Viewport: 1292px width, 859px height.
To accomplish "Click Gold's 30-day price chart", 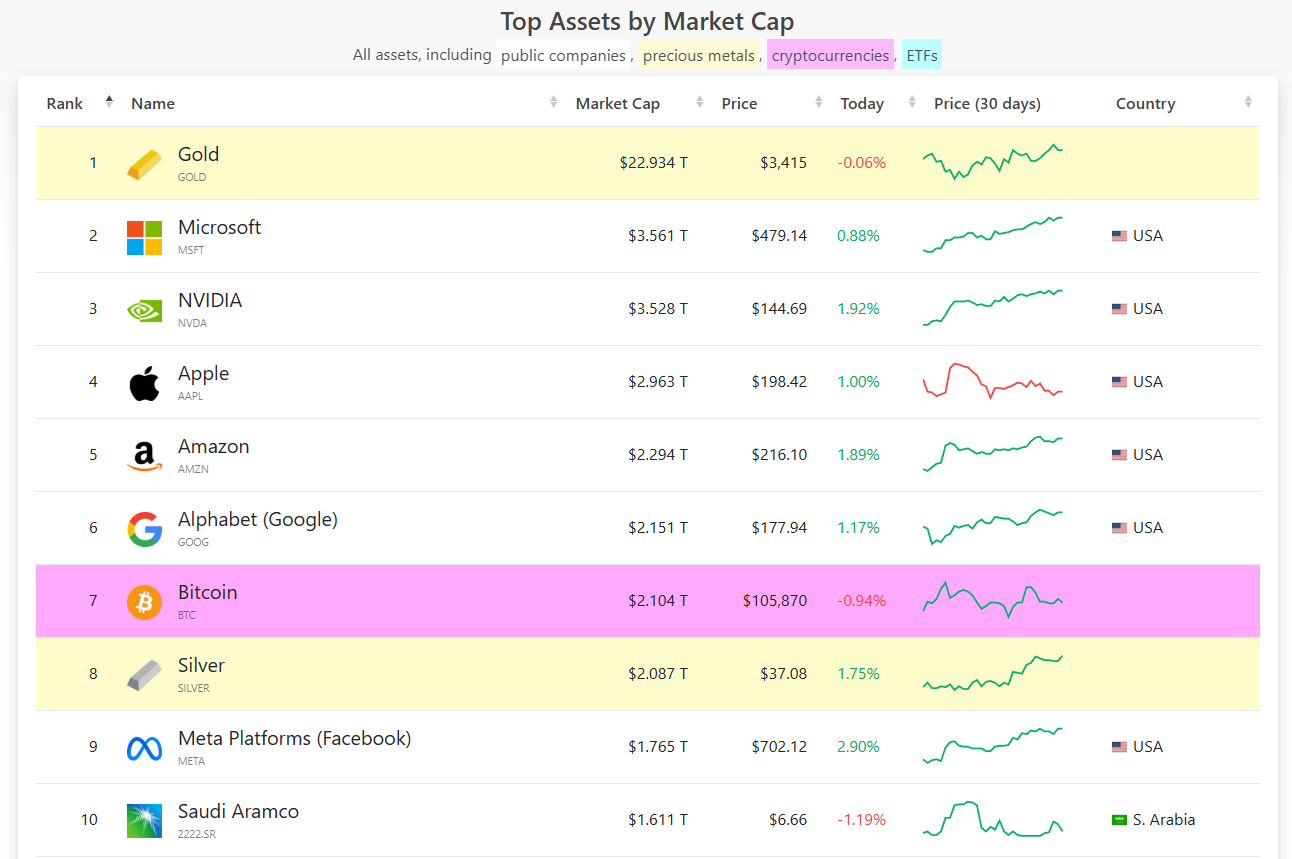I will point(992,162).
